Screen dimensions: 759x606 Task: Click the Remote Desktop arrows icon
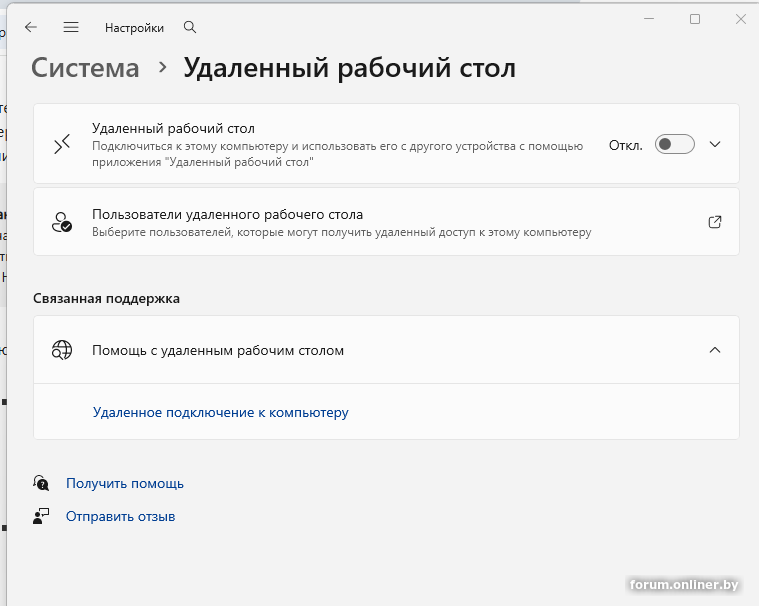point(63,144)
